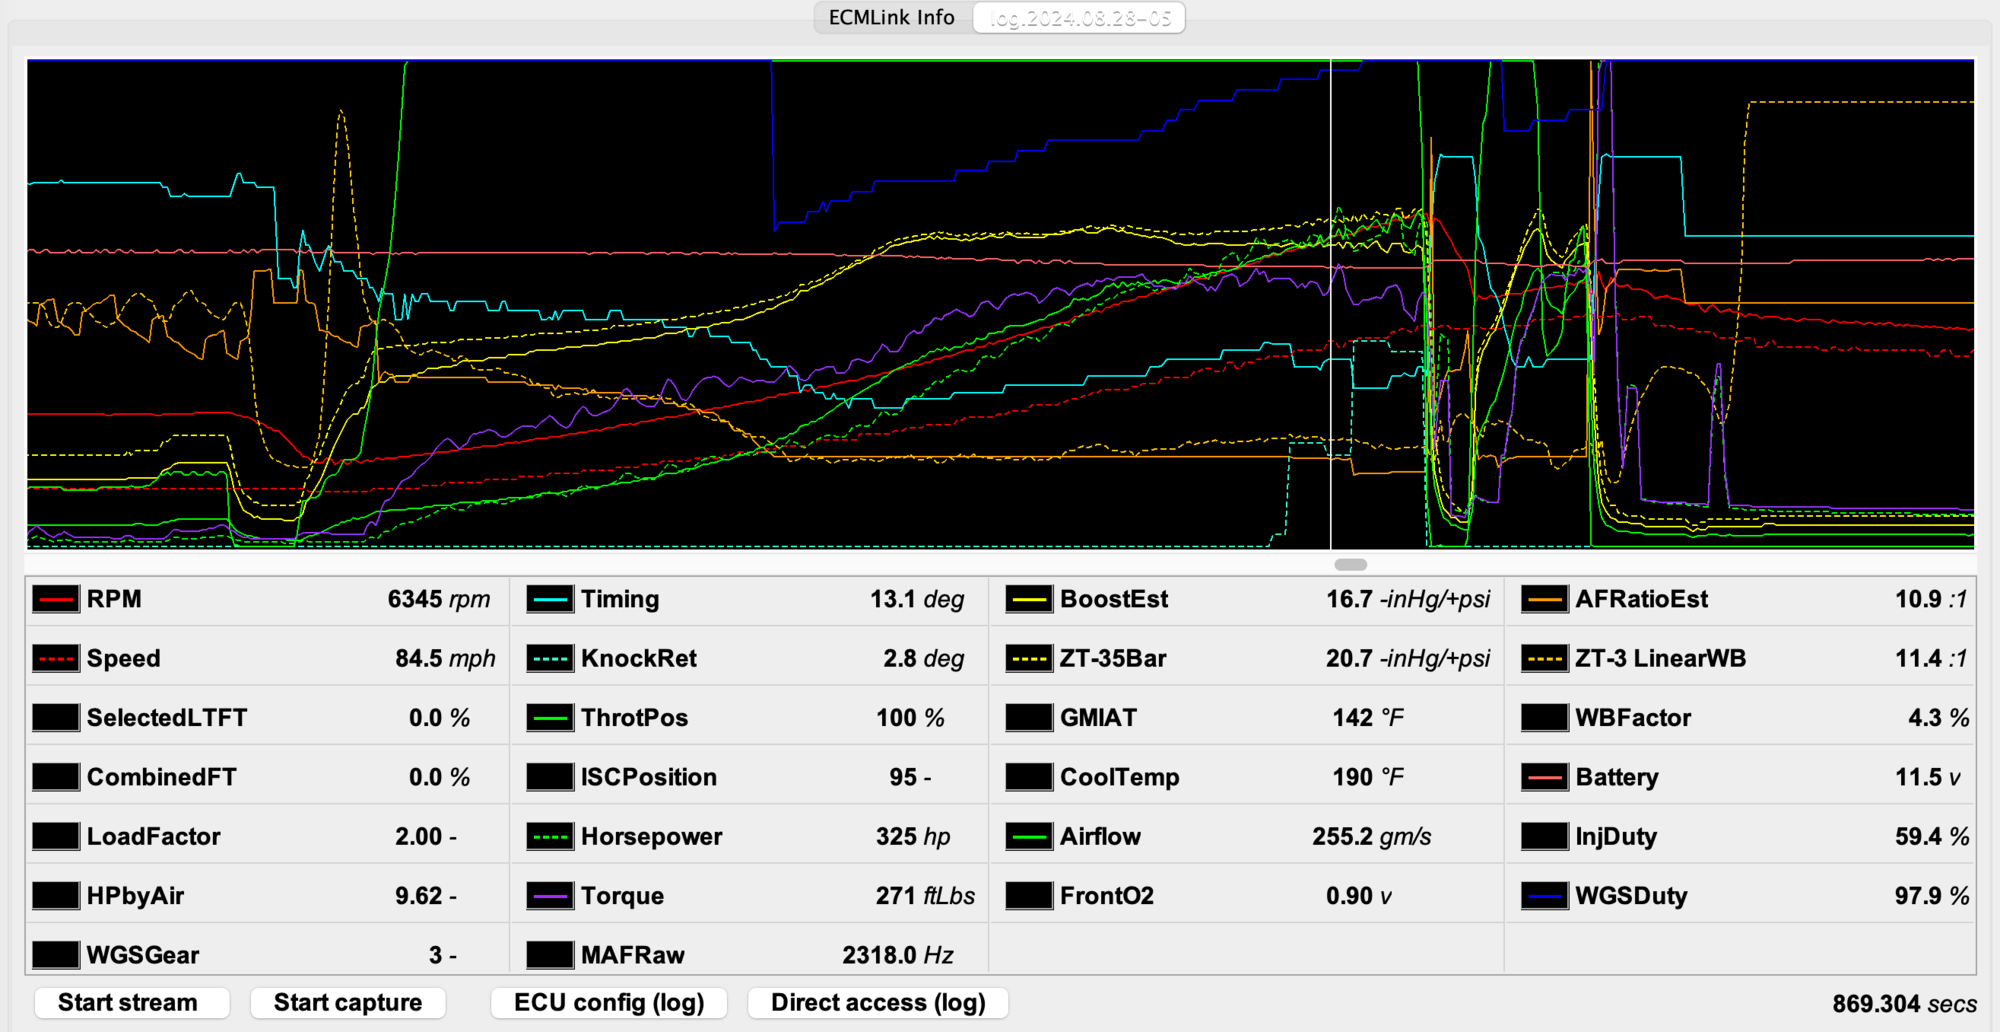
Task: Click the Start stream button
Action: pyautogui.click(x=131, y=1002)
